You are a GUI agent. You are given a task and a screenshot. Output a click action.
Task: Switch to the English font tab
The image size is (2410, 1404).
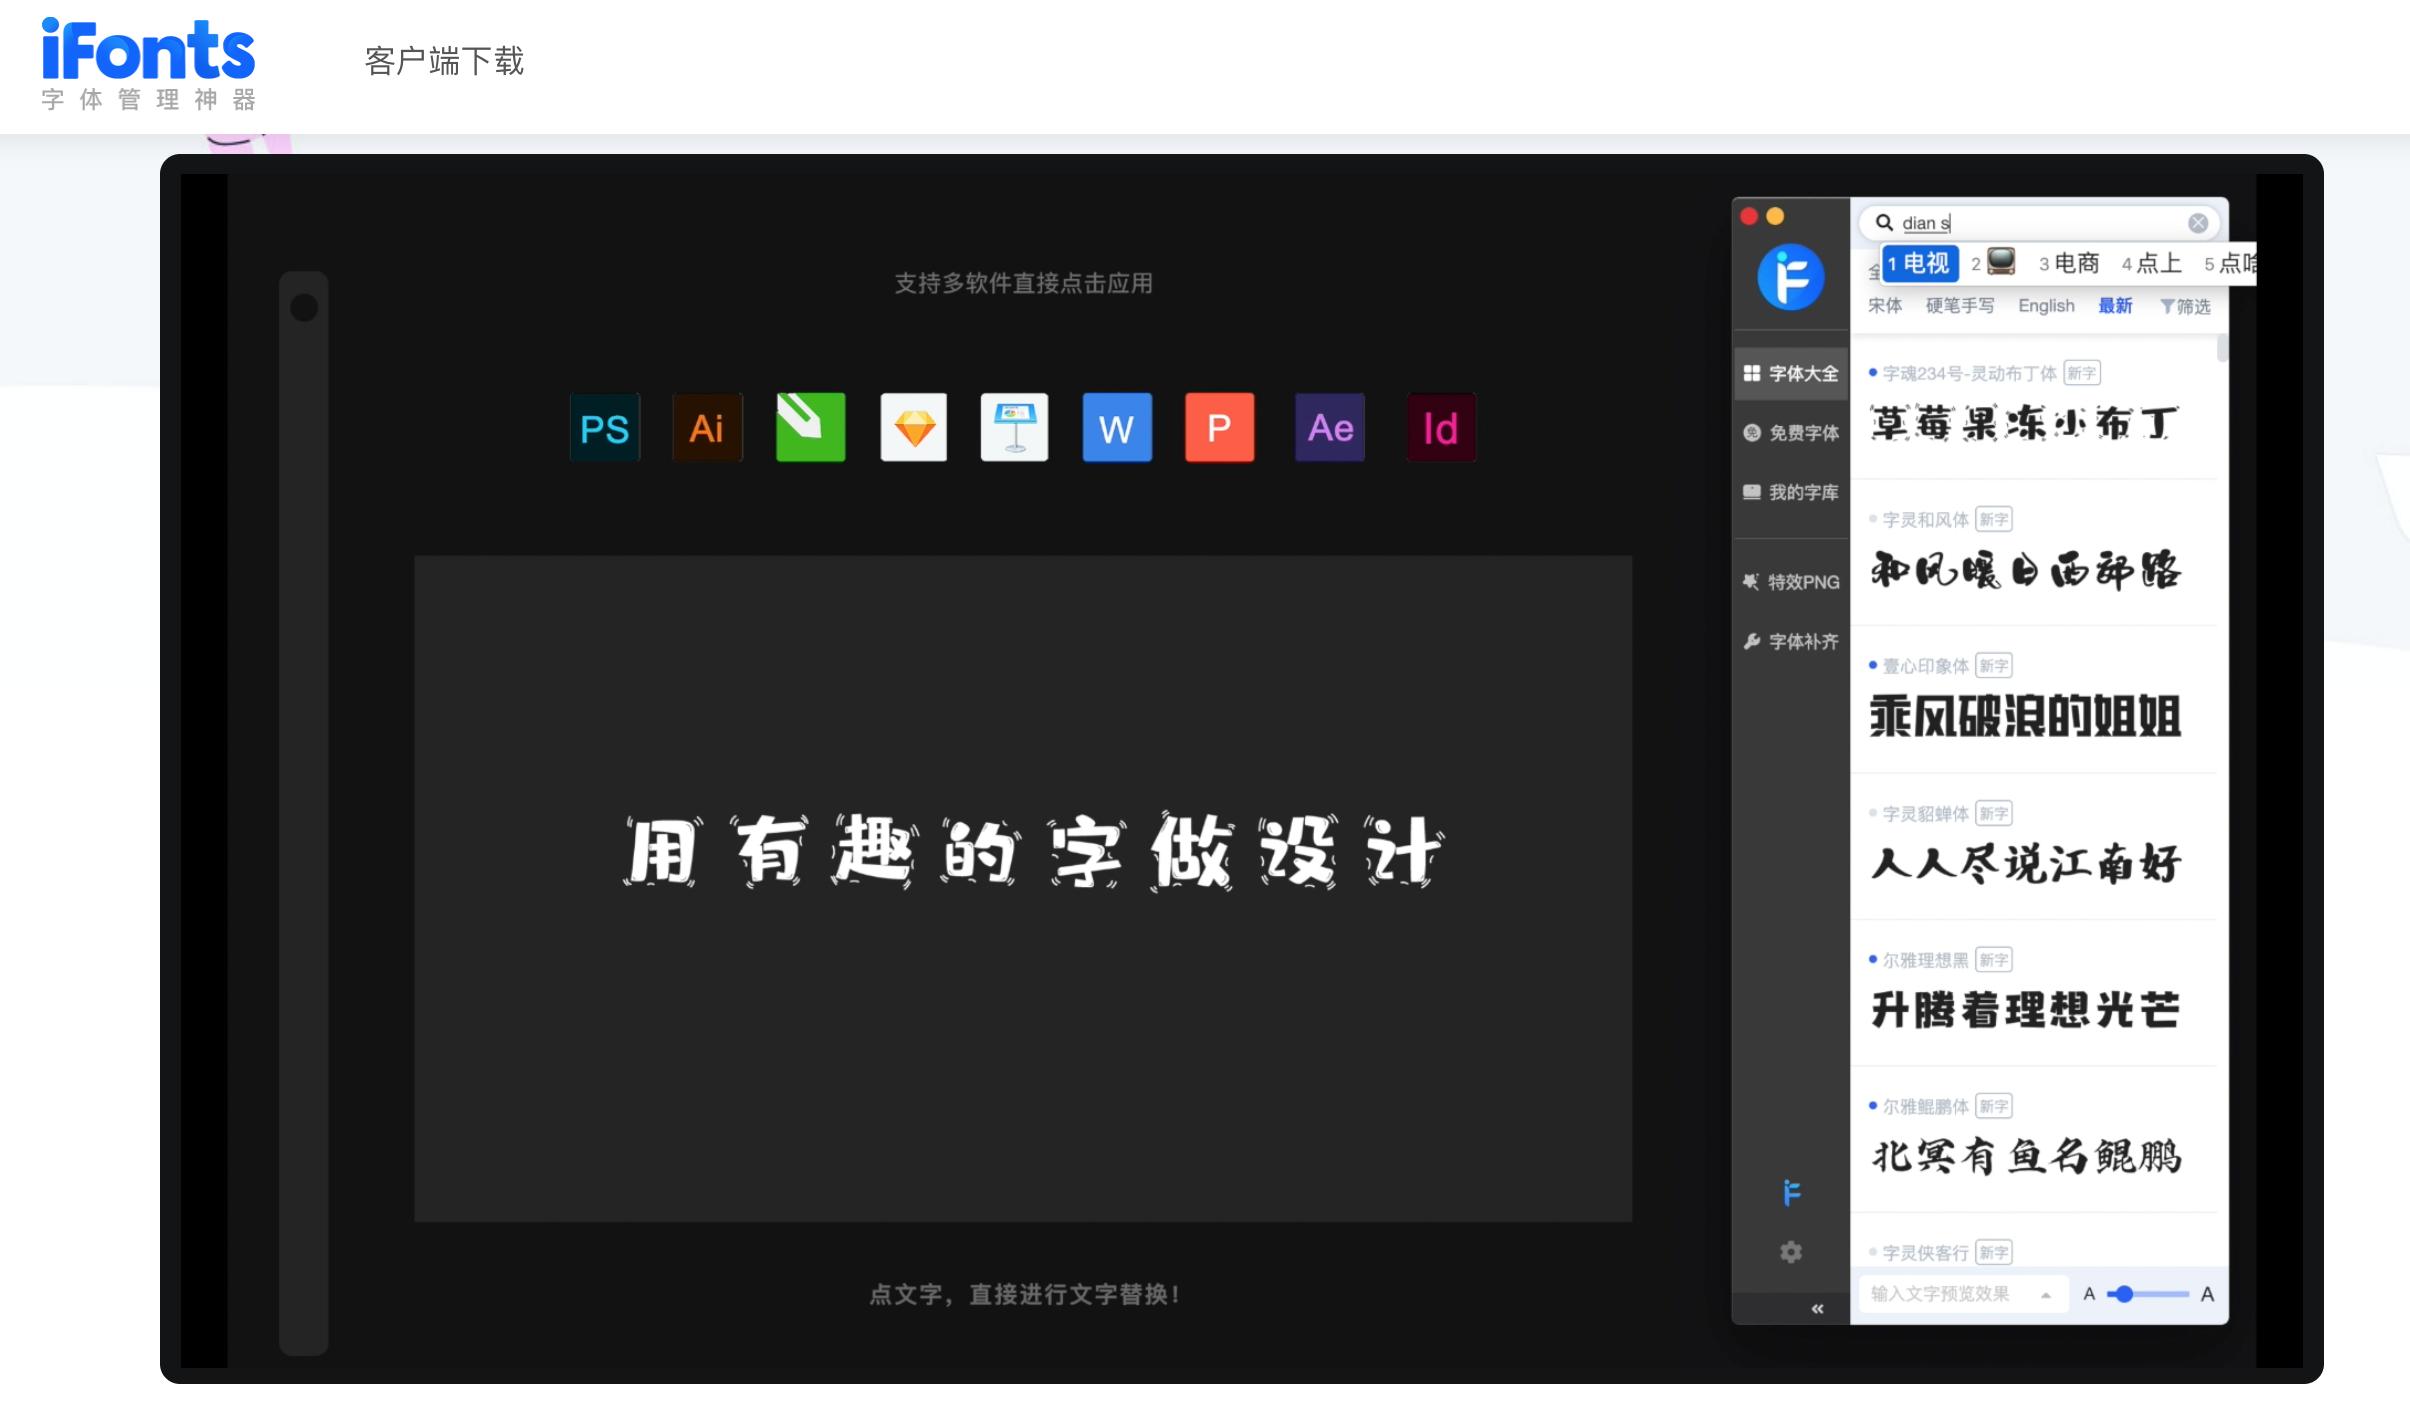pyautogui.click(x=2045, y=305)
